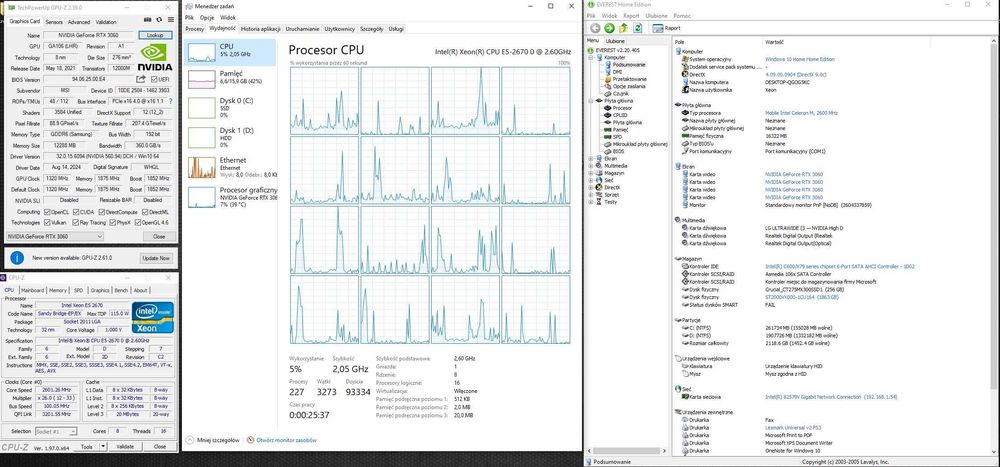Collapse the Komputer node in EVEREST tree
Image resolution: width=1000 pixels, height=467 pixels.
pos(591,57)
